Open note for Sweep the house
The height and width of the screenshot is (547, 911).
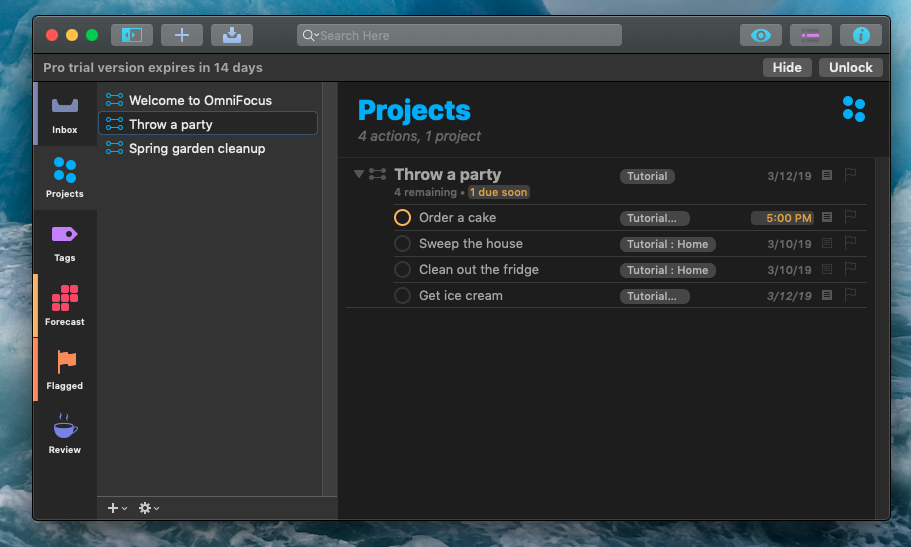coord(827,243)
